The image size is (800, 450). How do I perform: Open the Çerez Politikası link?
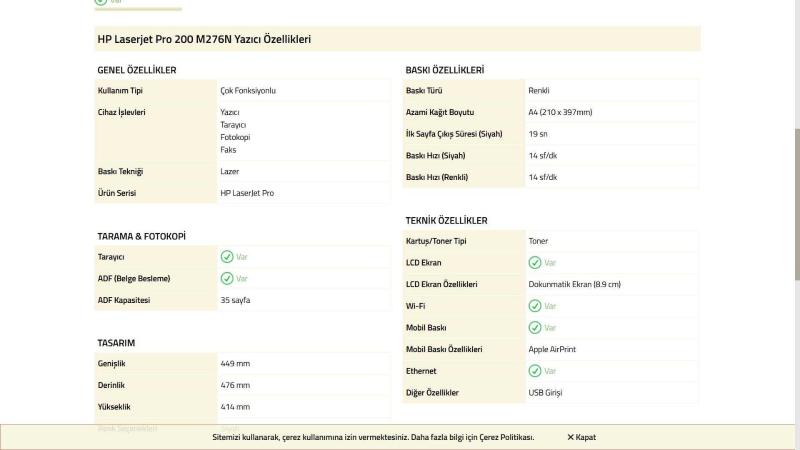[509, 437]
